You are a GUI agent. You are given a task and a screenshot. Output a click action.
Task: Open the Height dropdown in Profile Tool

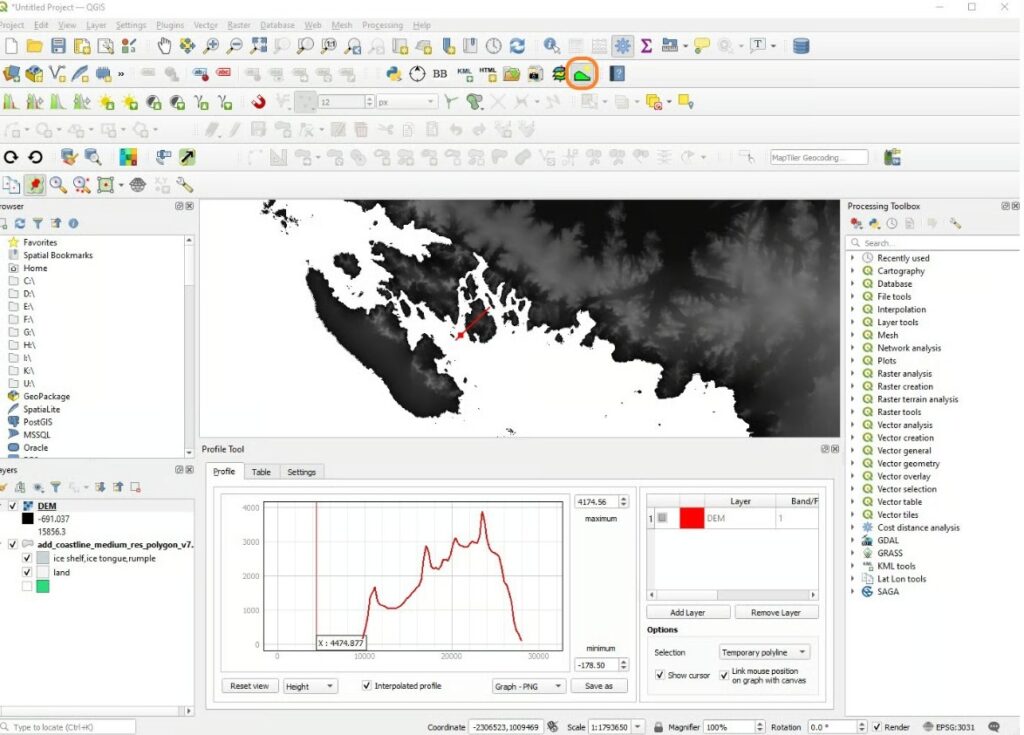point(310,686)
